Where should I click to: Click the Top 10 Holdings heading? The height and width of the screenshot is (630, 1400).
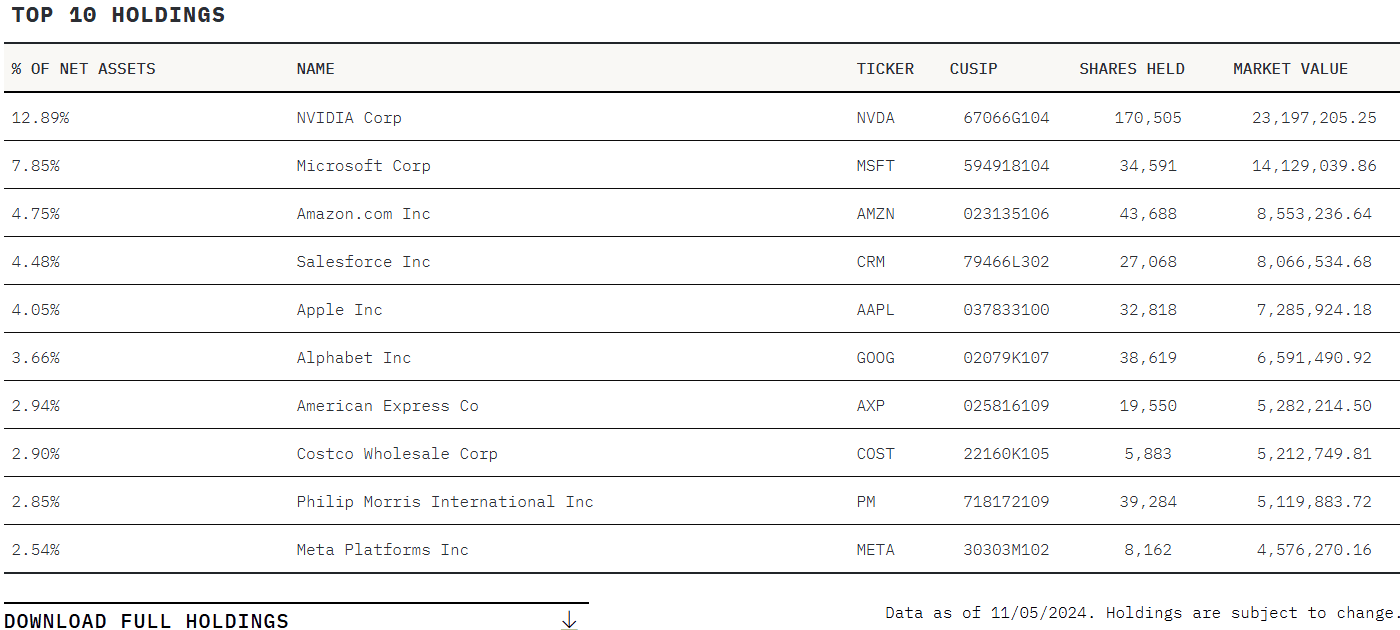118,15
